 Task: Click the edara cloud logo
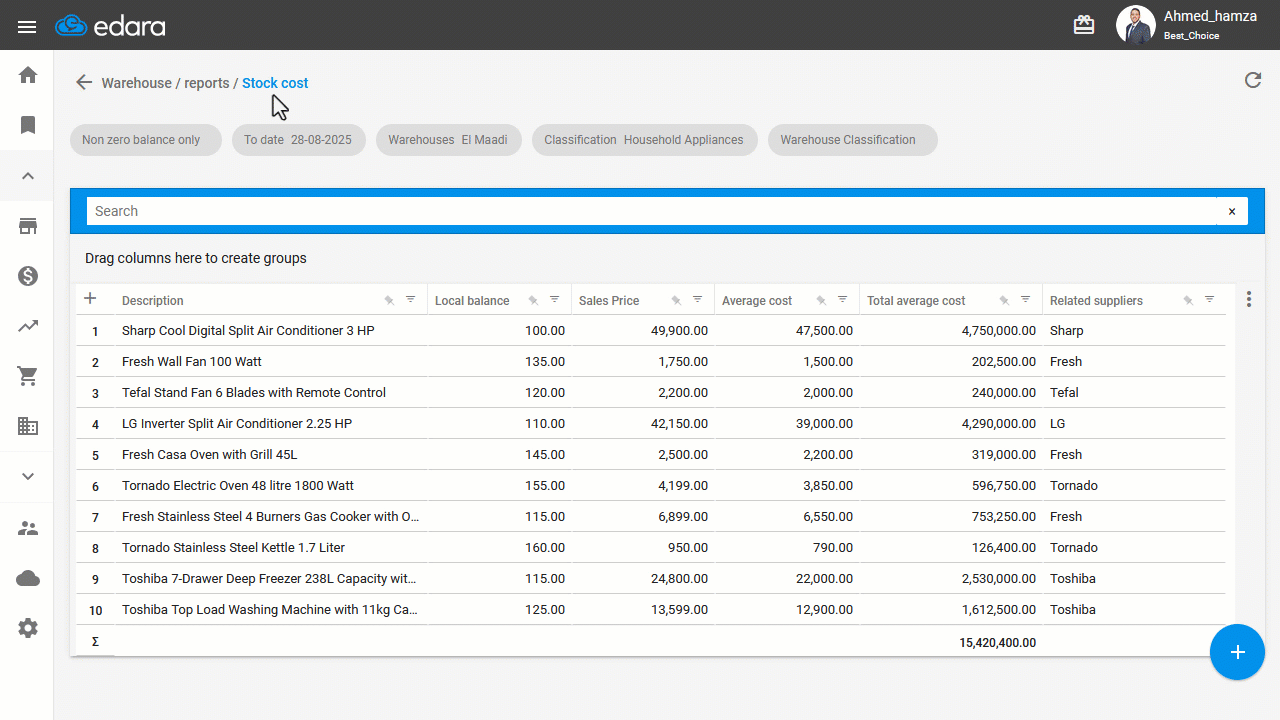(110, 26)
